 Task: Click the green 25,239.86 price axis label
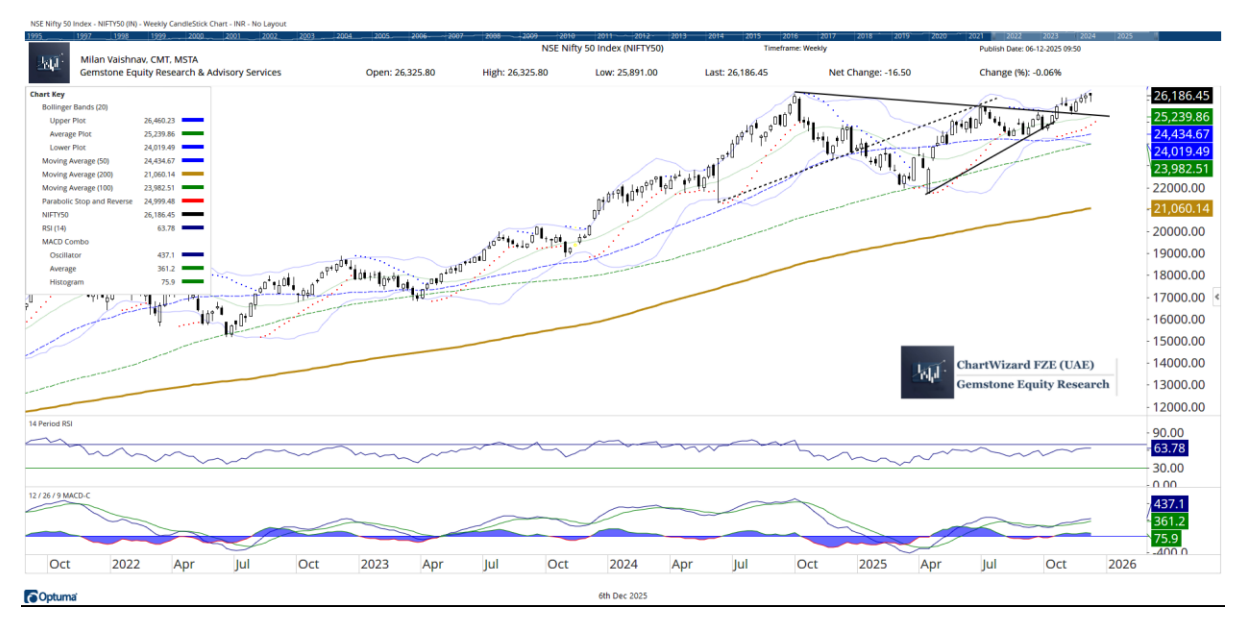(1181, 116)
